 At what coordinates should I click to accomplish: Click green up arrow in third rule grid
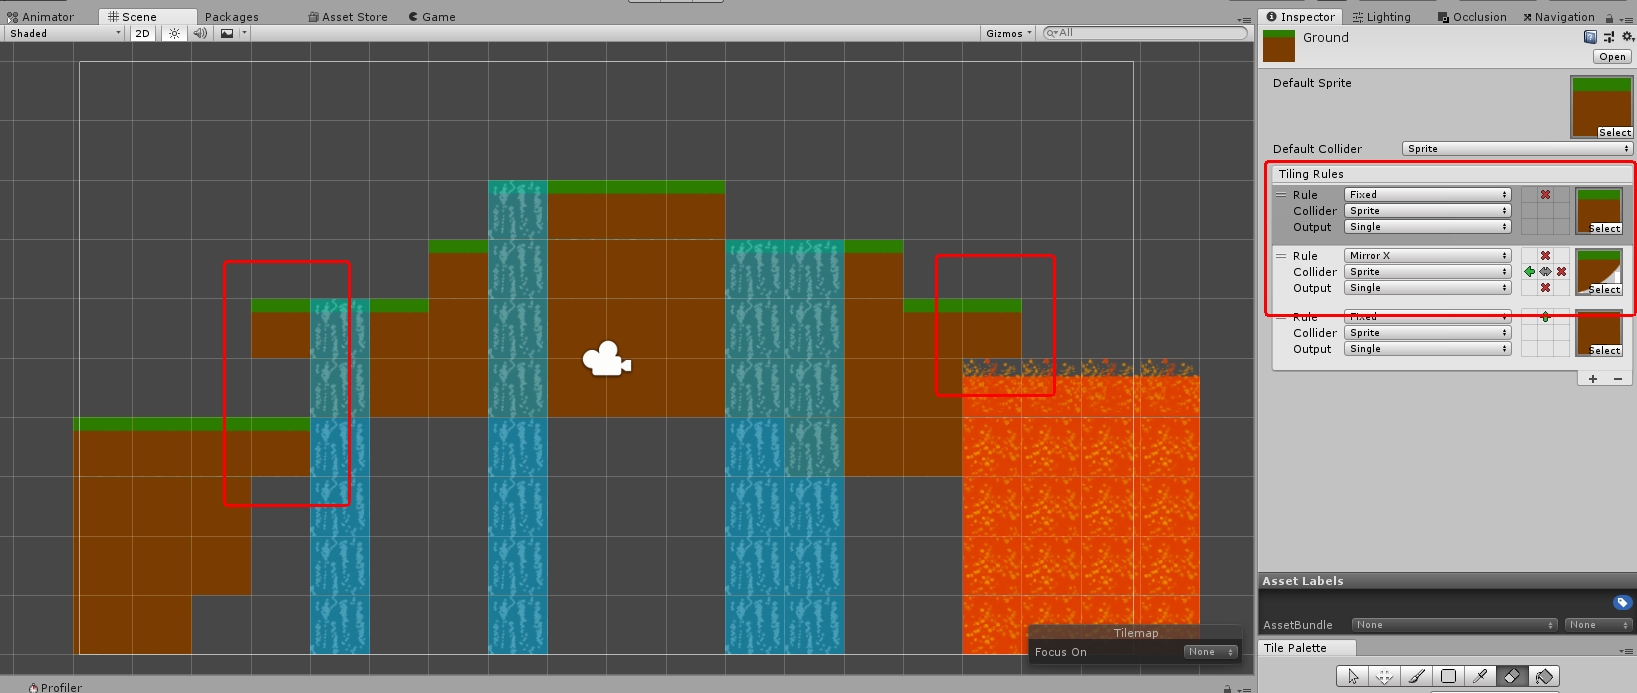pos(1545,317)
